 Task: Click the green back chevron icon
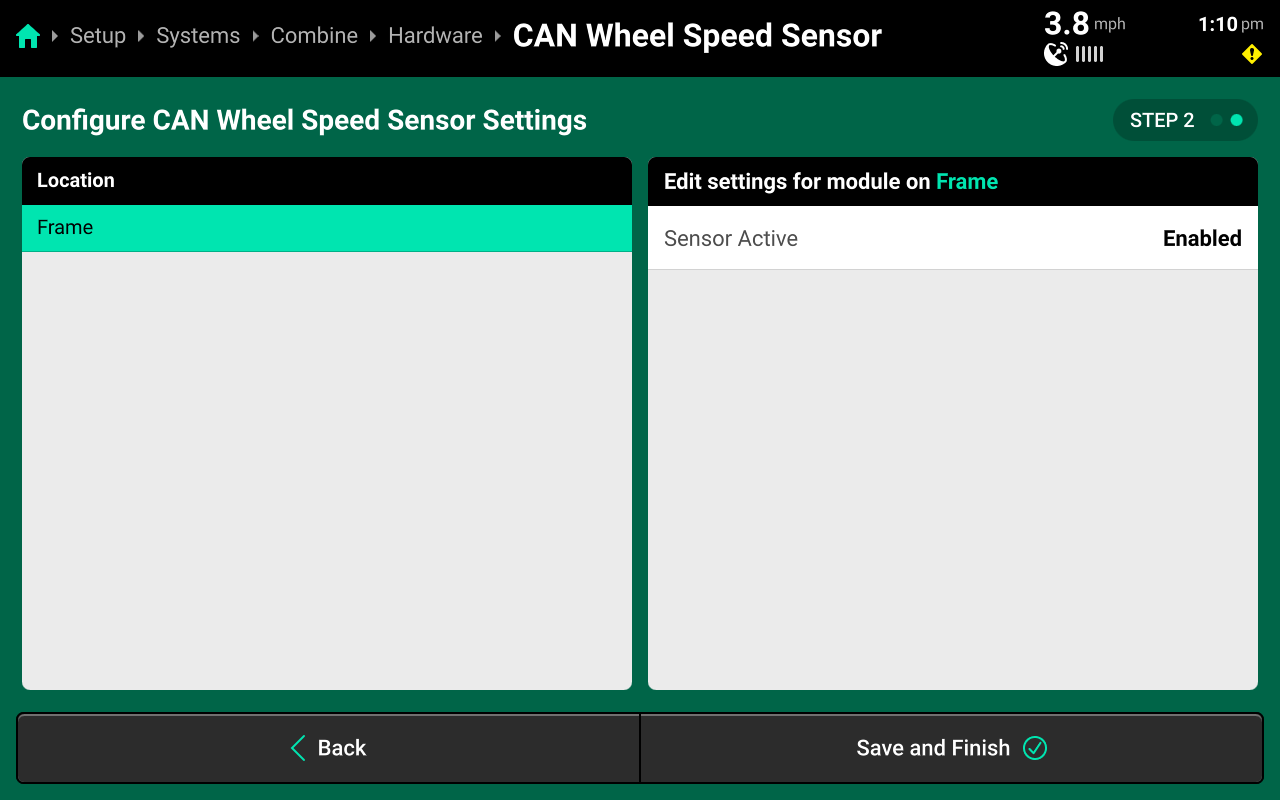point(298,748)
